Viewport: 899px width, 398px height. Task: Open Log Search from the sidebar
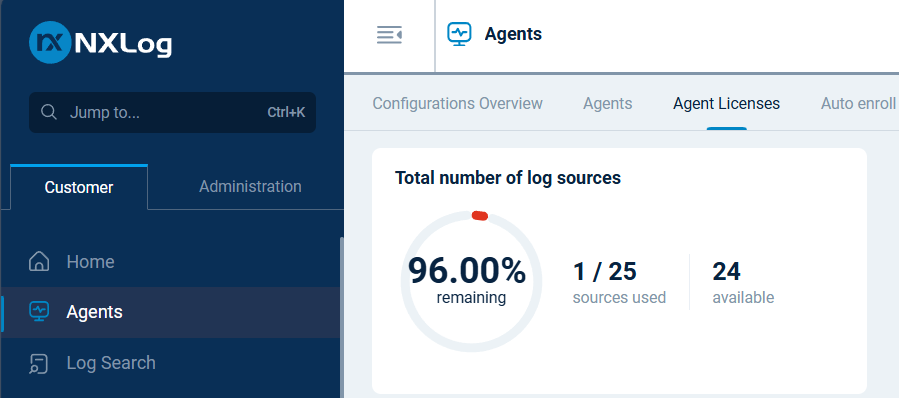[171, 363]
